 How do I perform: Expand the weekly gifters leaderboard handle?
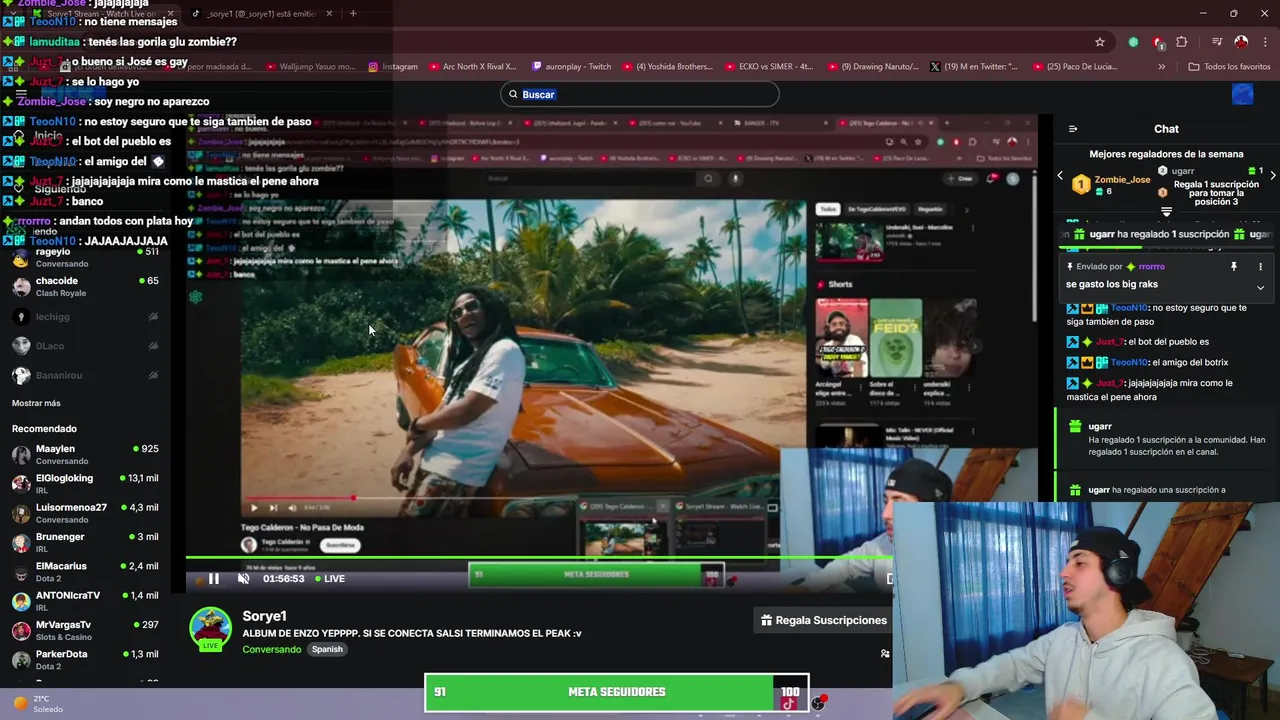pyautogui.click(x=1166, y=212)
